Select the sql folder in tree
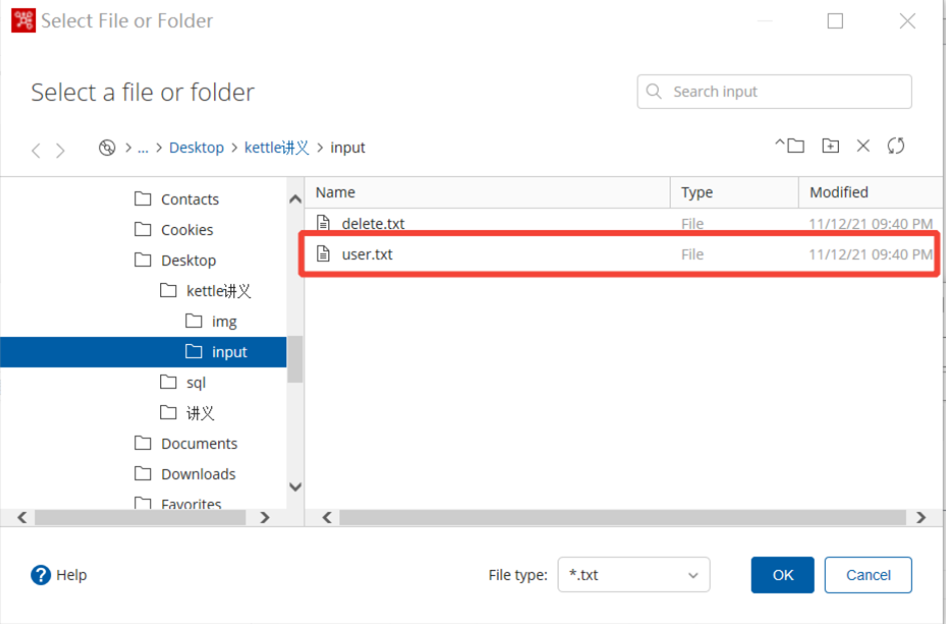 click(x=196, y=383)
